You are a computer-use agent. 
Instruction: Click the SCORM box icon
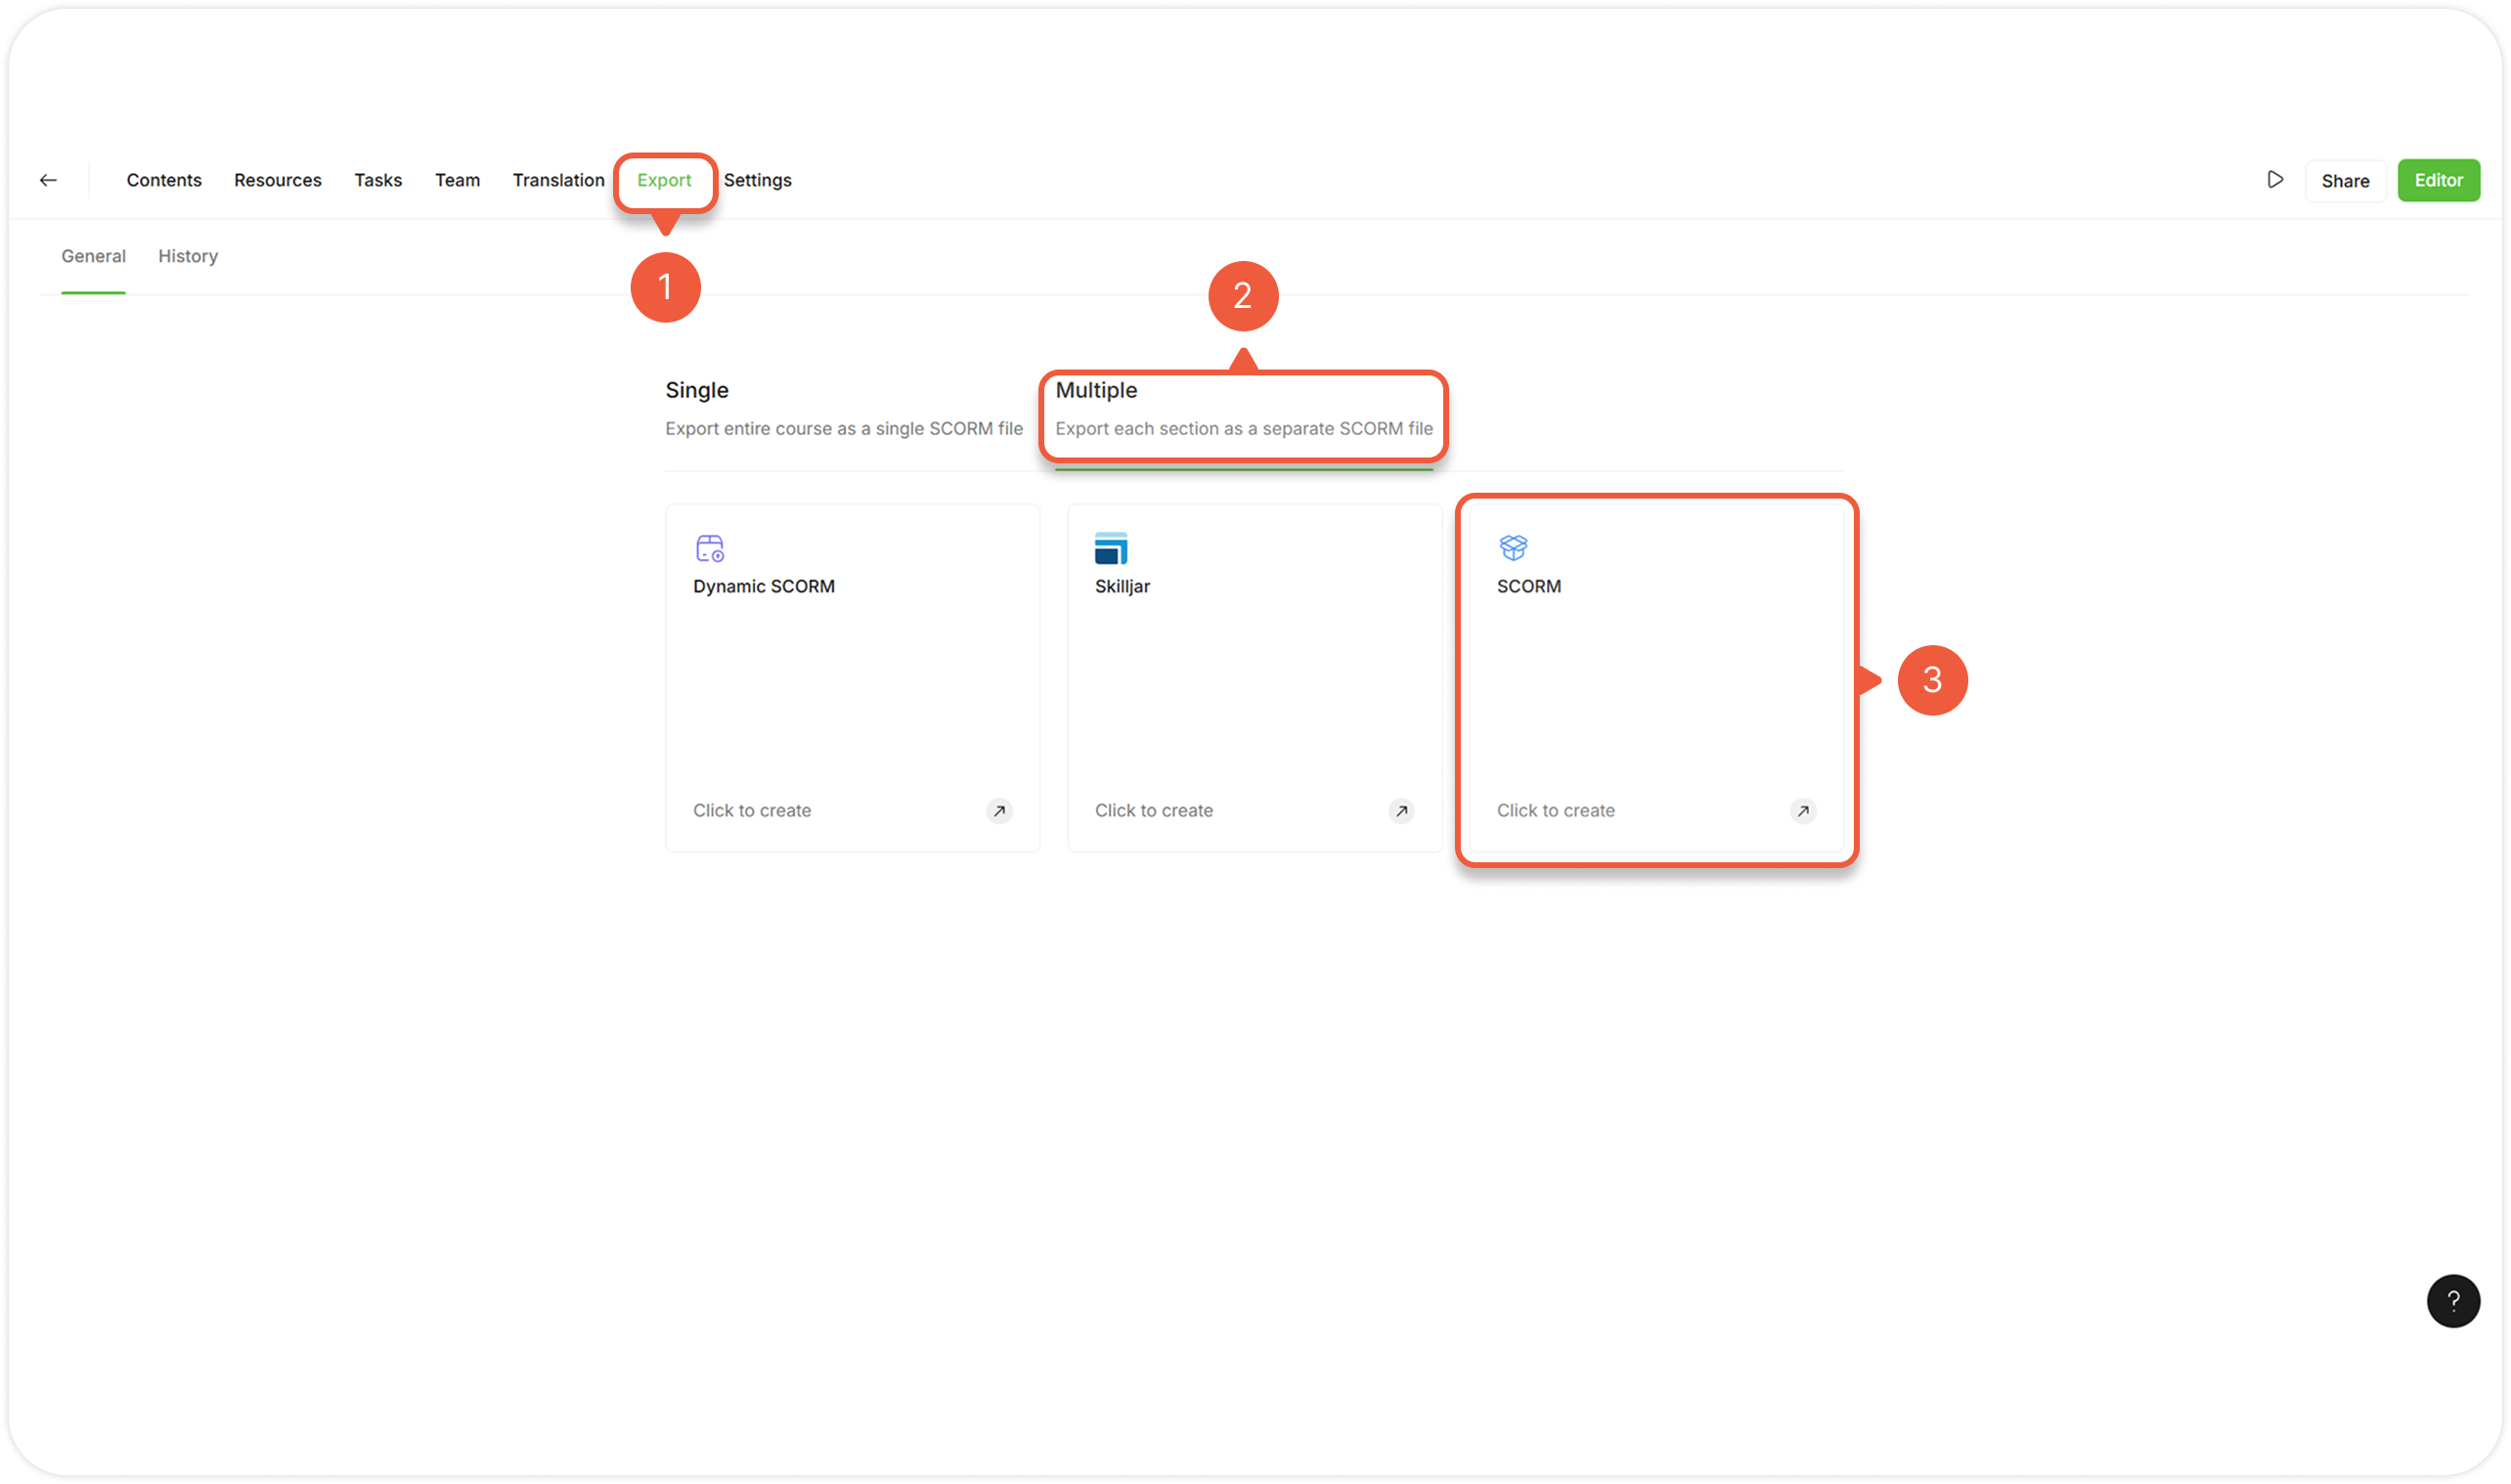click(x=1513, y=547)
